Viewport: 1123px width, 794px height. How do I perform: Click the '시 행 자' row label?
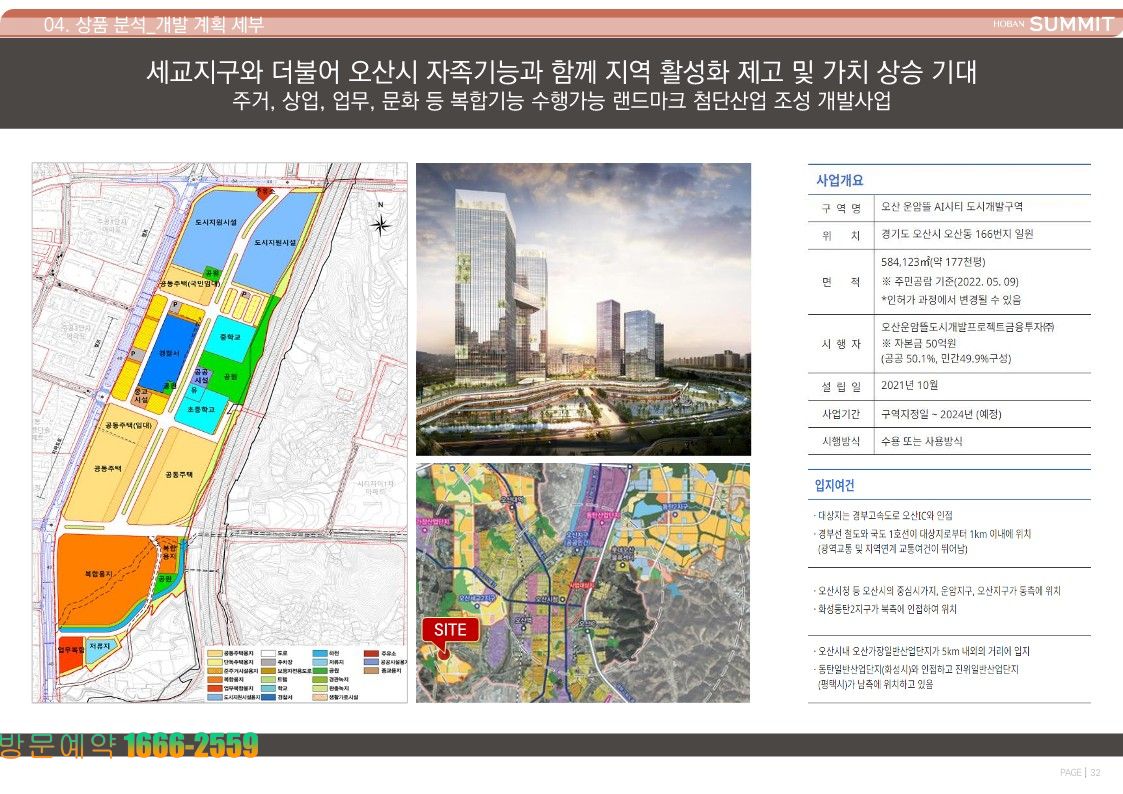pyautogui.click(x=841, y=344)
